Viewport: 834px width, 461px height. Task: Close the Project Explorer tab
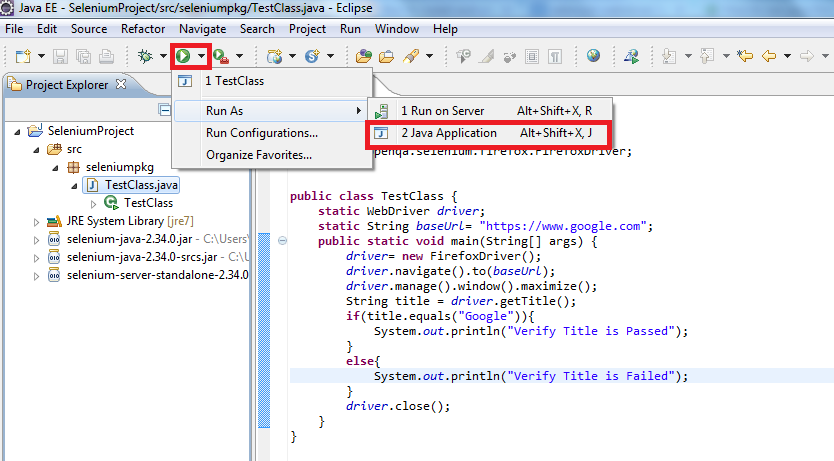click(121, 84)
